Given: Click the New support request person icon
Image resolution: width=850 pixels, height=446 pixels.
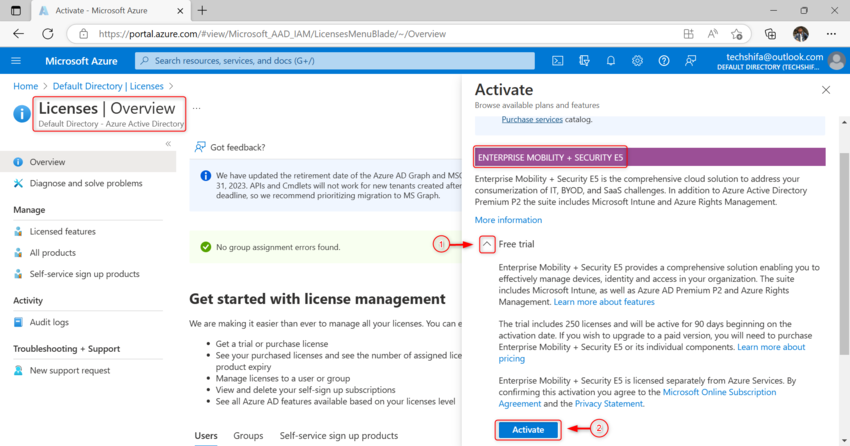Looking at the screenshot, I should pos(18,370).
